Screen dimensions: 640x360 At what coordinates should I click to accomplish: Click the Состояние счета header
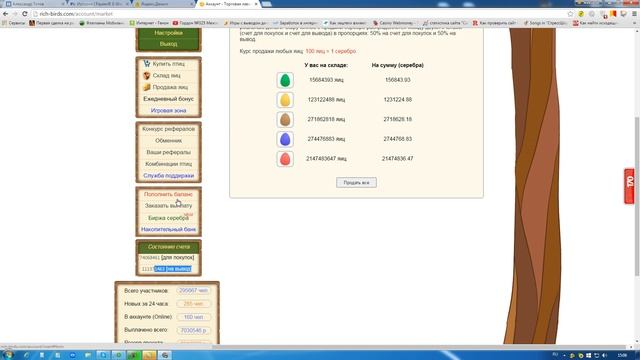169,247
